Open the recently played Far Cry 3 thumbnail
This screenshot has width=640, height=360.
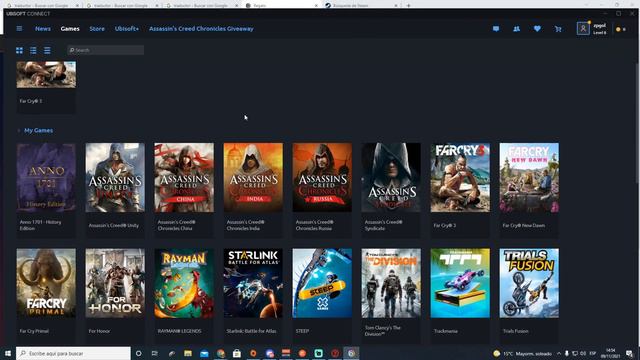pos(46,75)
